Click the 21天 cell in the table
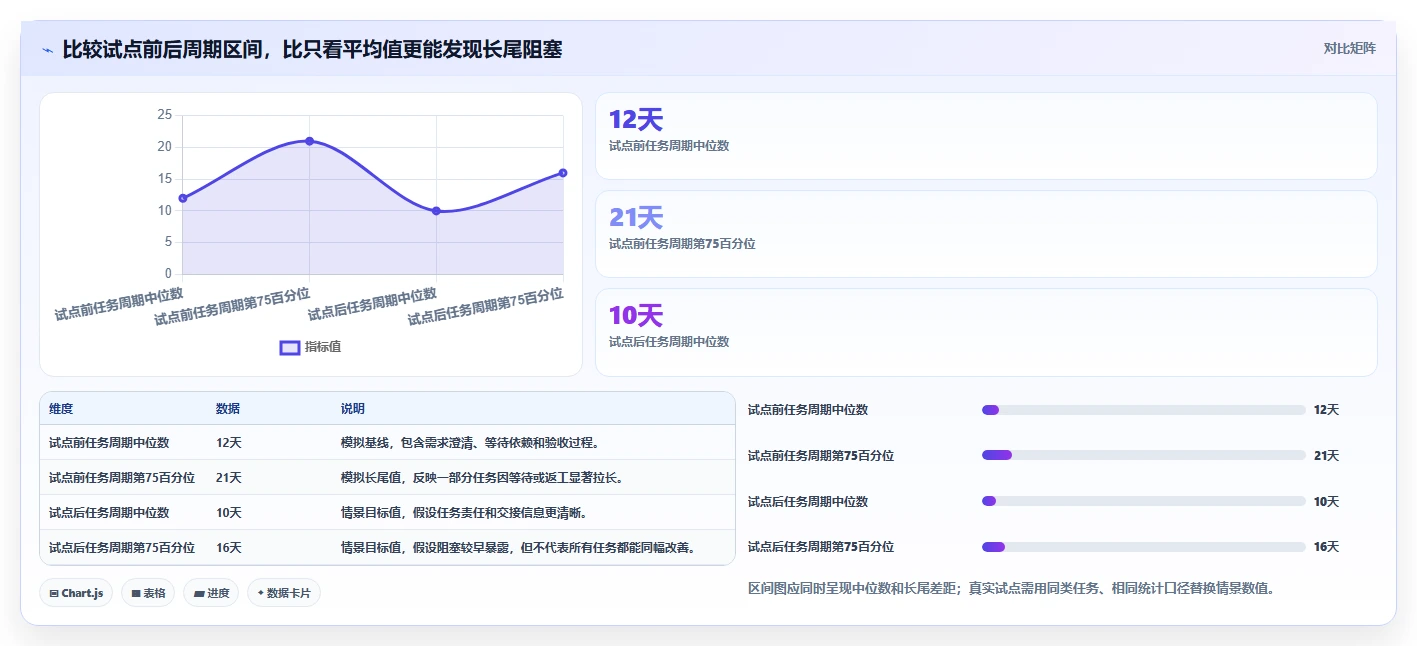The image size is (1417, 646). [229, 478]
